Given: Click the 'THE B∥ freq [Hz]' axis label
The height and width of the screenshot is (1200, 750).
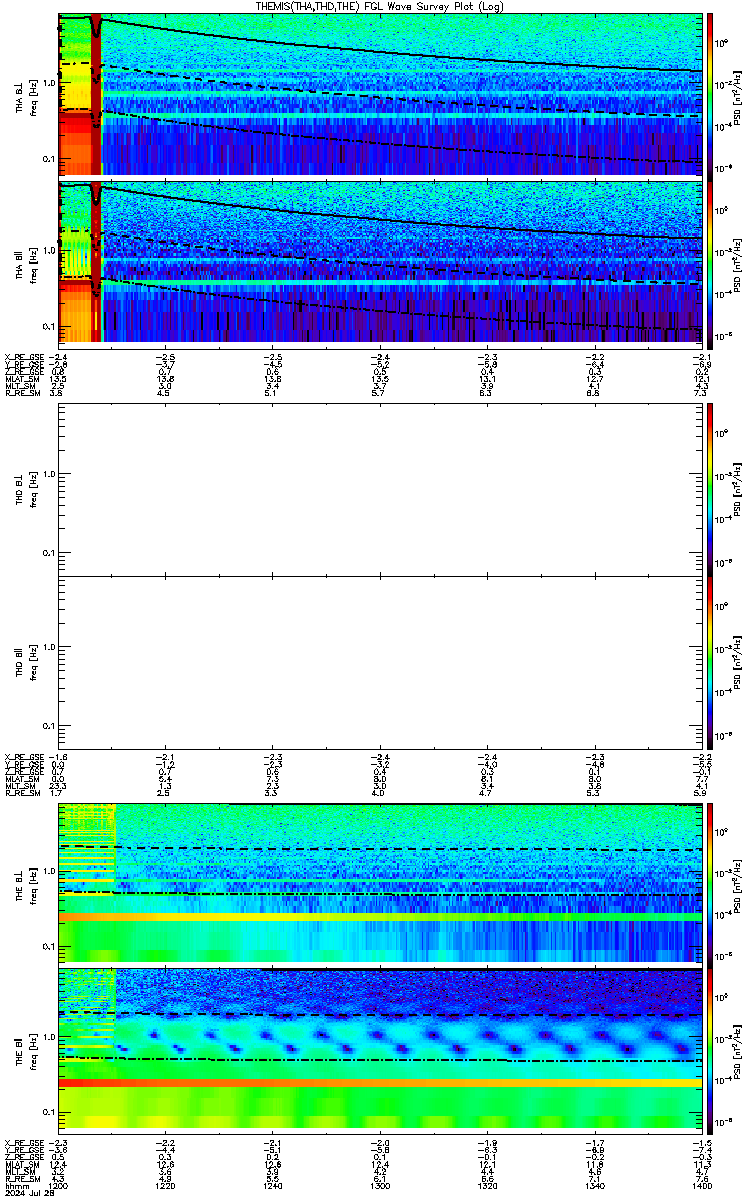Looking at the screenshot, I should point(26,1050).
